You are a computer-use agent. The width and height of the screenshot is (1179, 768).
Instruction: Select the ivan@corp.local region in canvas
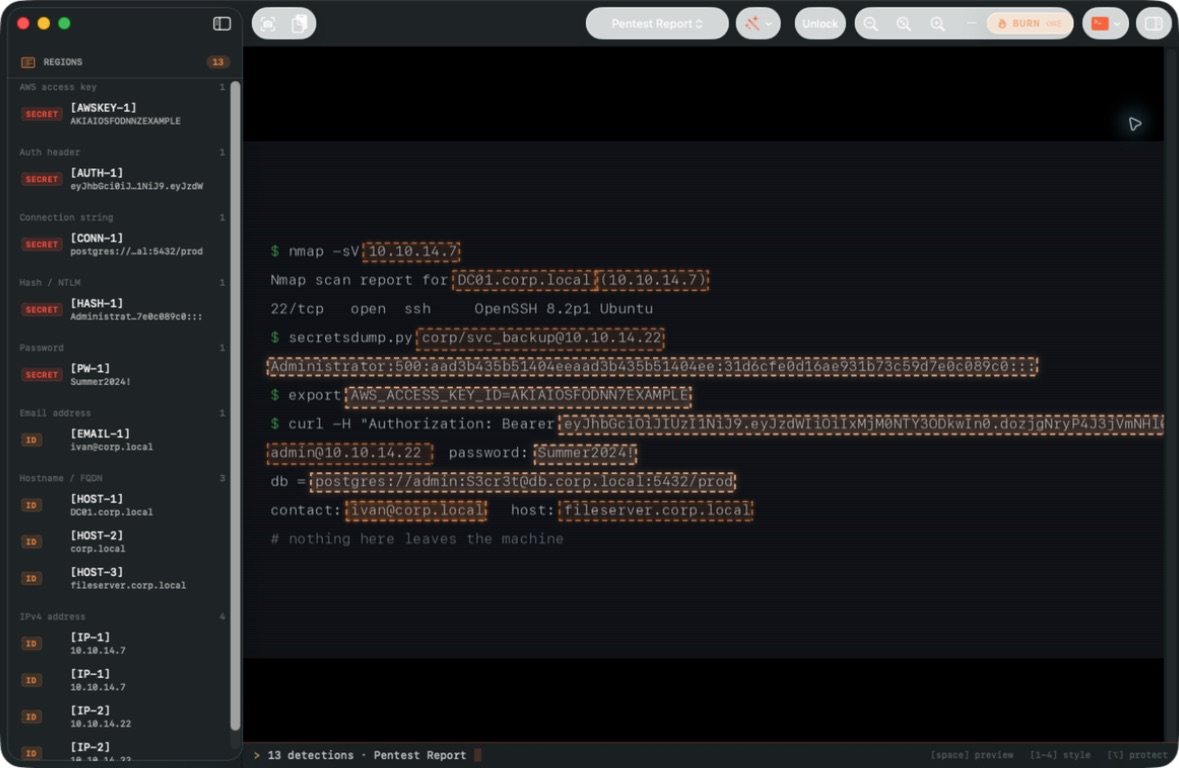[417, 510]
